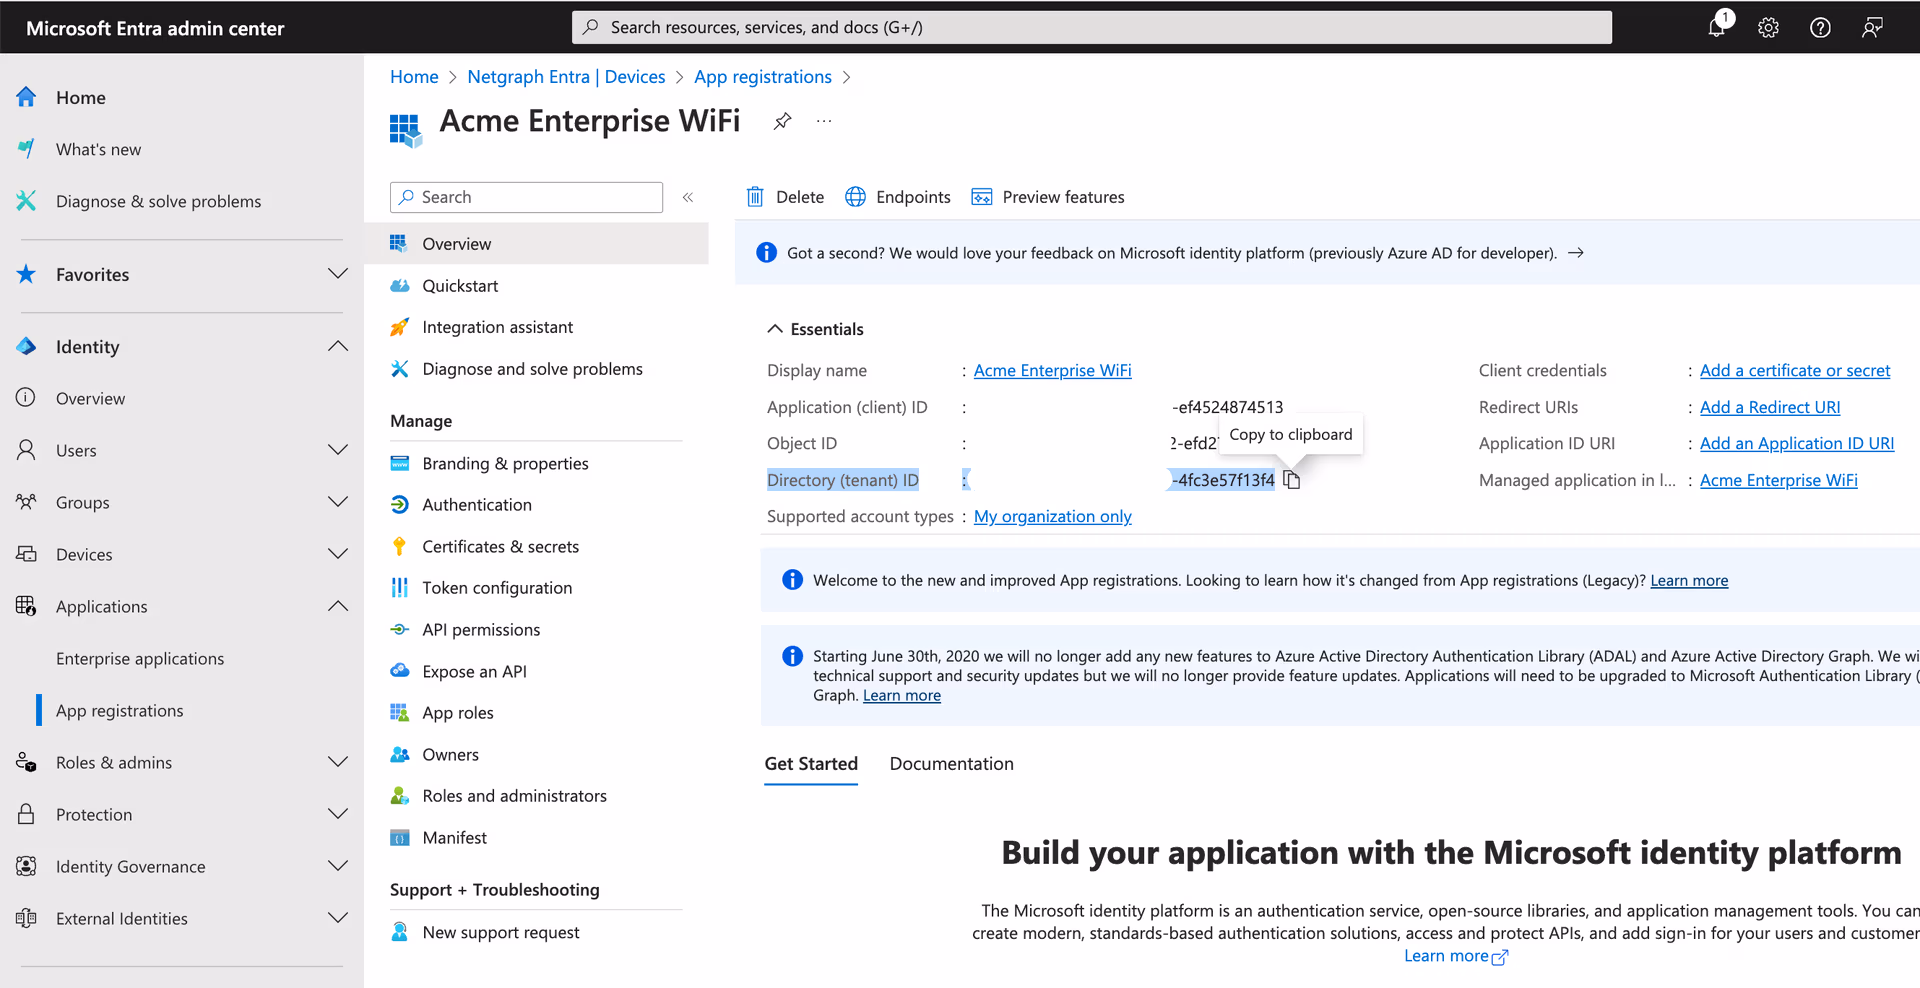This screenshot has height=988, width=1920.
Task: Collapse the app menu with double chevron
Action: (688, 197)
